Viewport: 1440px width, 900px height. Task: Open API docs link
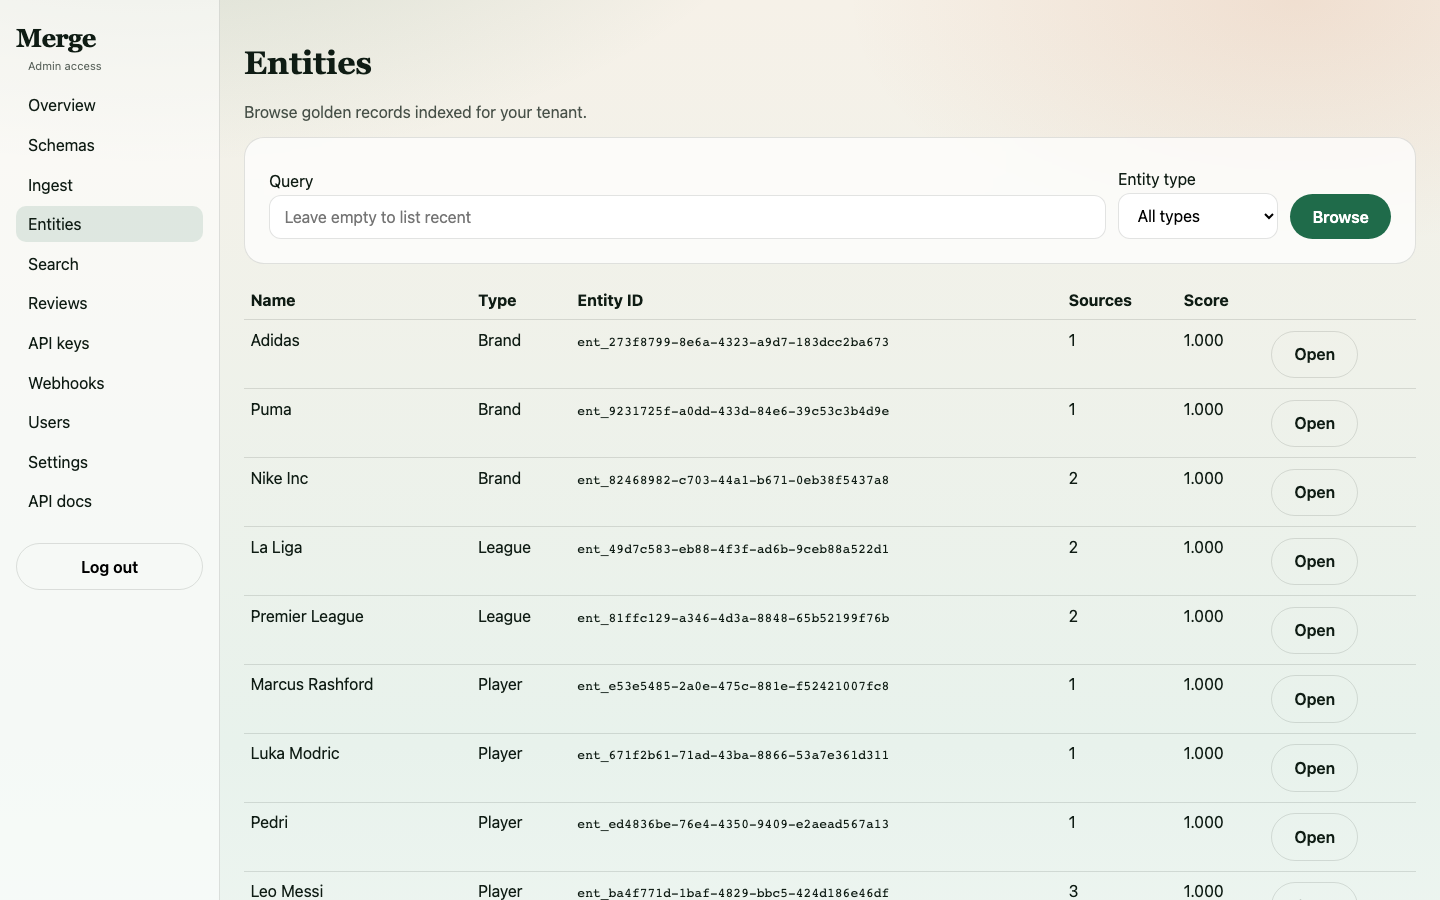[x=109, y=501]
